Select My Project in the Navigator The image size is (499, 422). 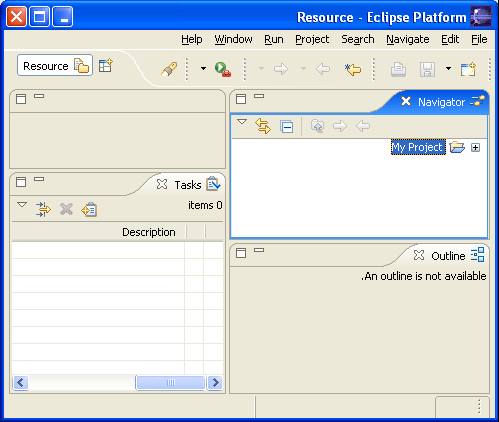coord(418,147)
